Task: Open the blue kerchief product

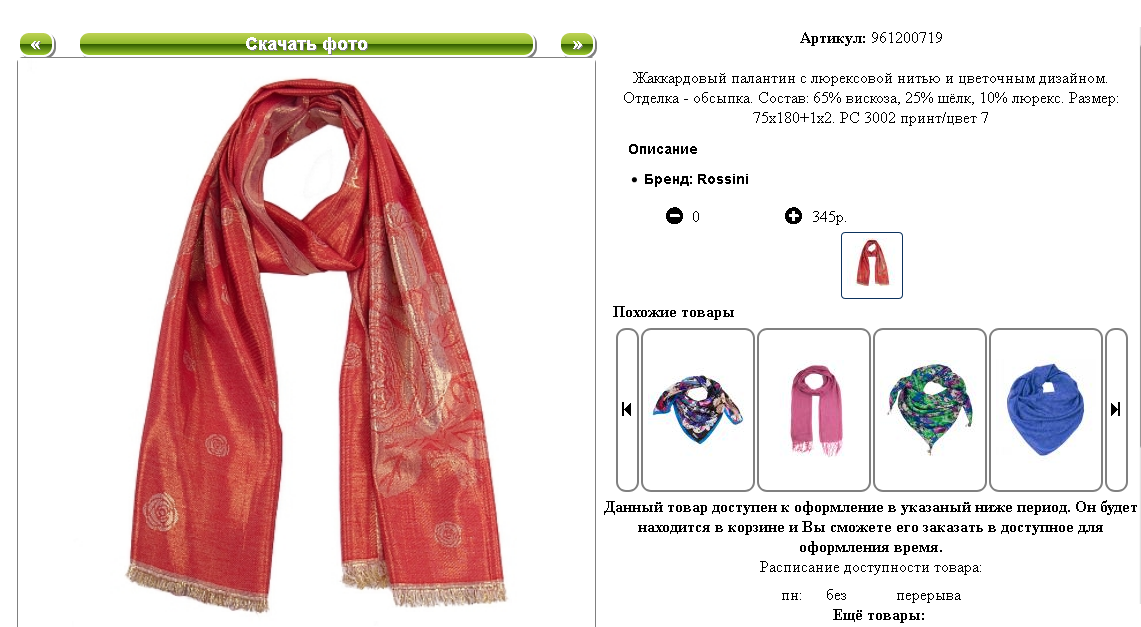Action: (x=1046, y=410)
